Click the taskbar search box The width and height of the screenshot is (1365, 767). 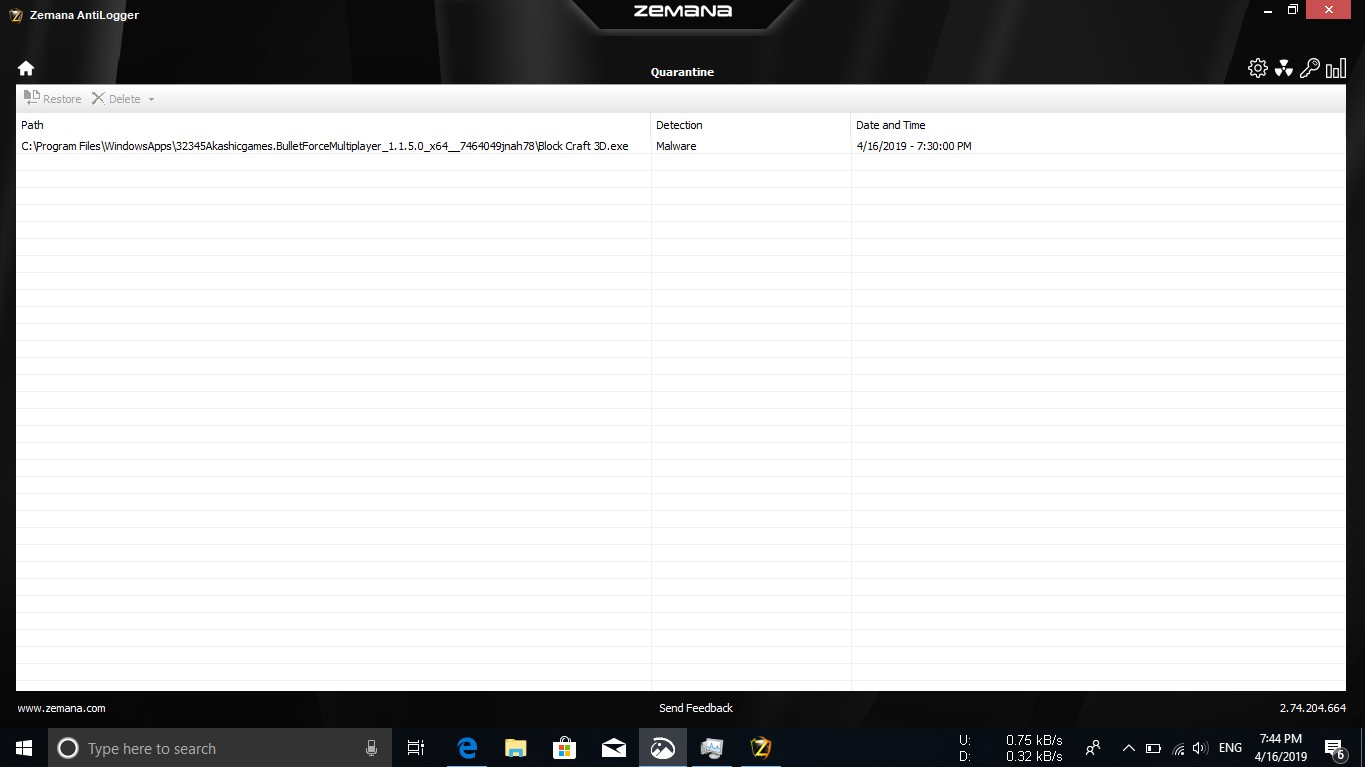click(220, 748)
